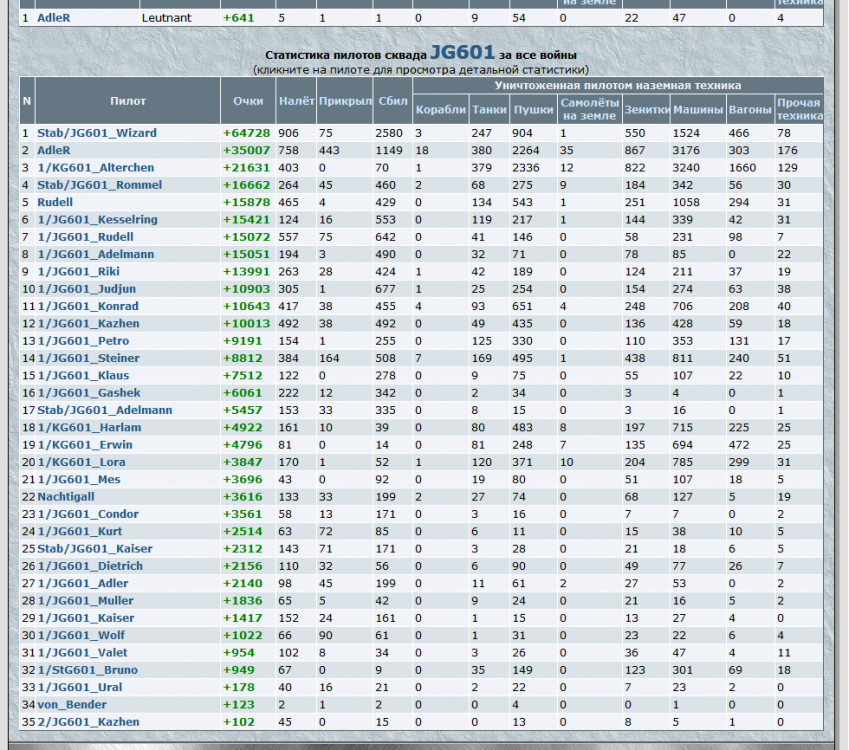The image size is (849, 750).
Task: Select the Сбил value 2580
Action: [389, 133]
